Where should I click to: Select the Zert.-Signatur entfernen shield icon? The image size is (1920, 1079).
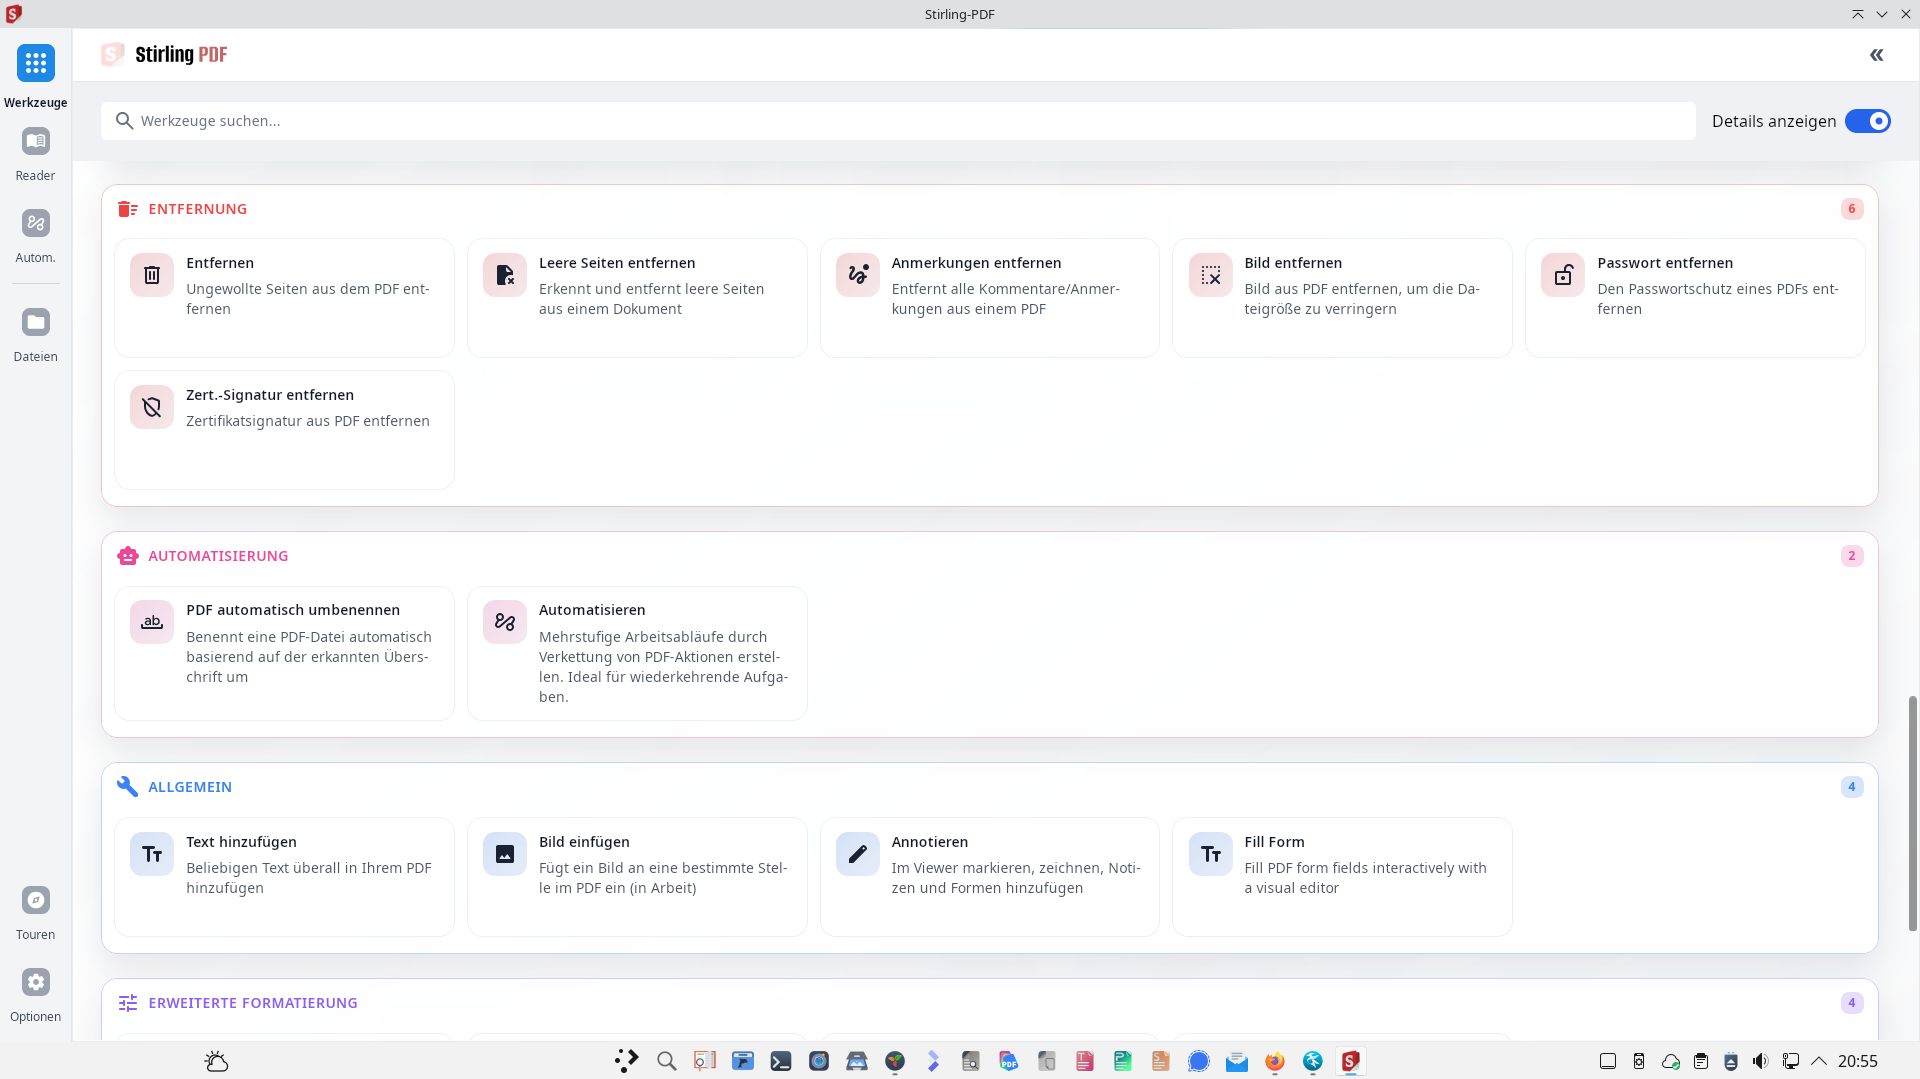[x=152, y=407]
